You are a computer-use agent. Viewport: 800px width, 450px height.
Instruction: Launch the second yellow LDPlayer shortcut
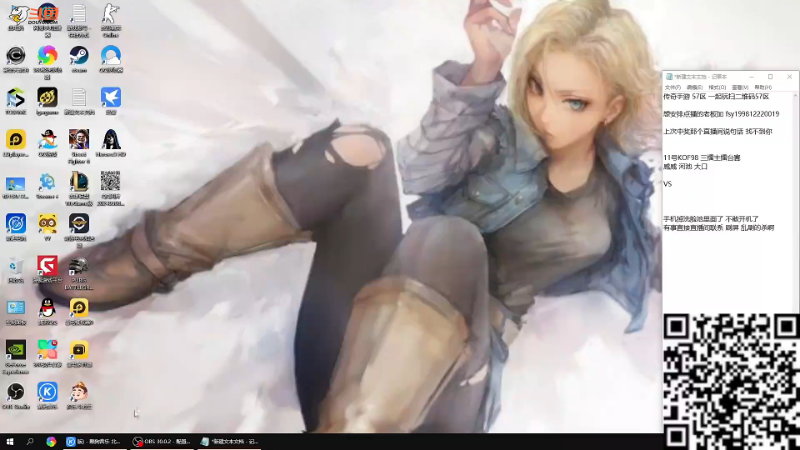point(79,308)
